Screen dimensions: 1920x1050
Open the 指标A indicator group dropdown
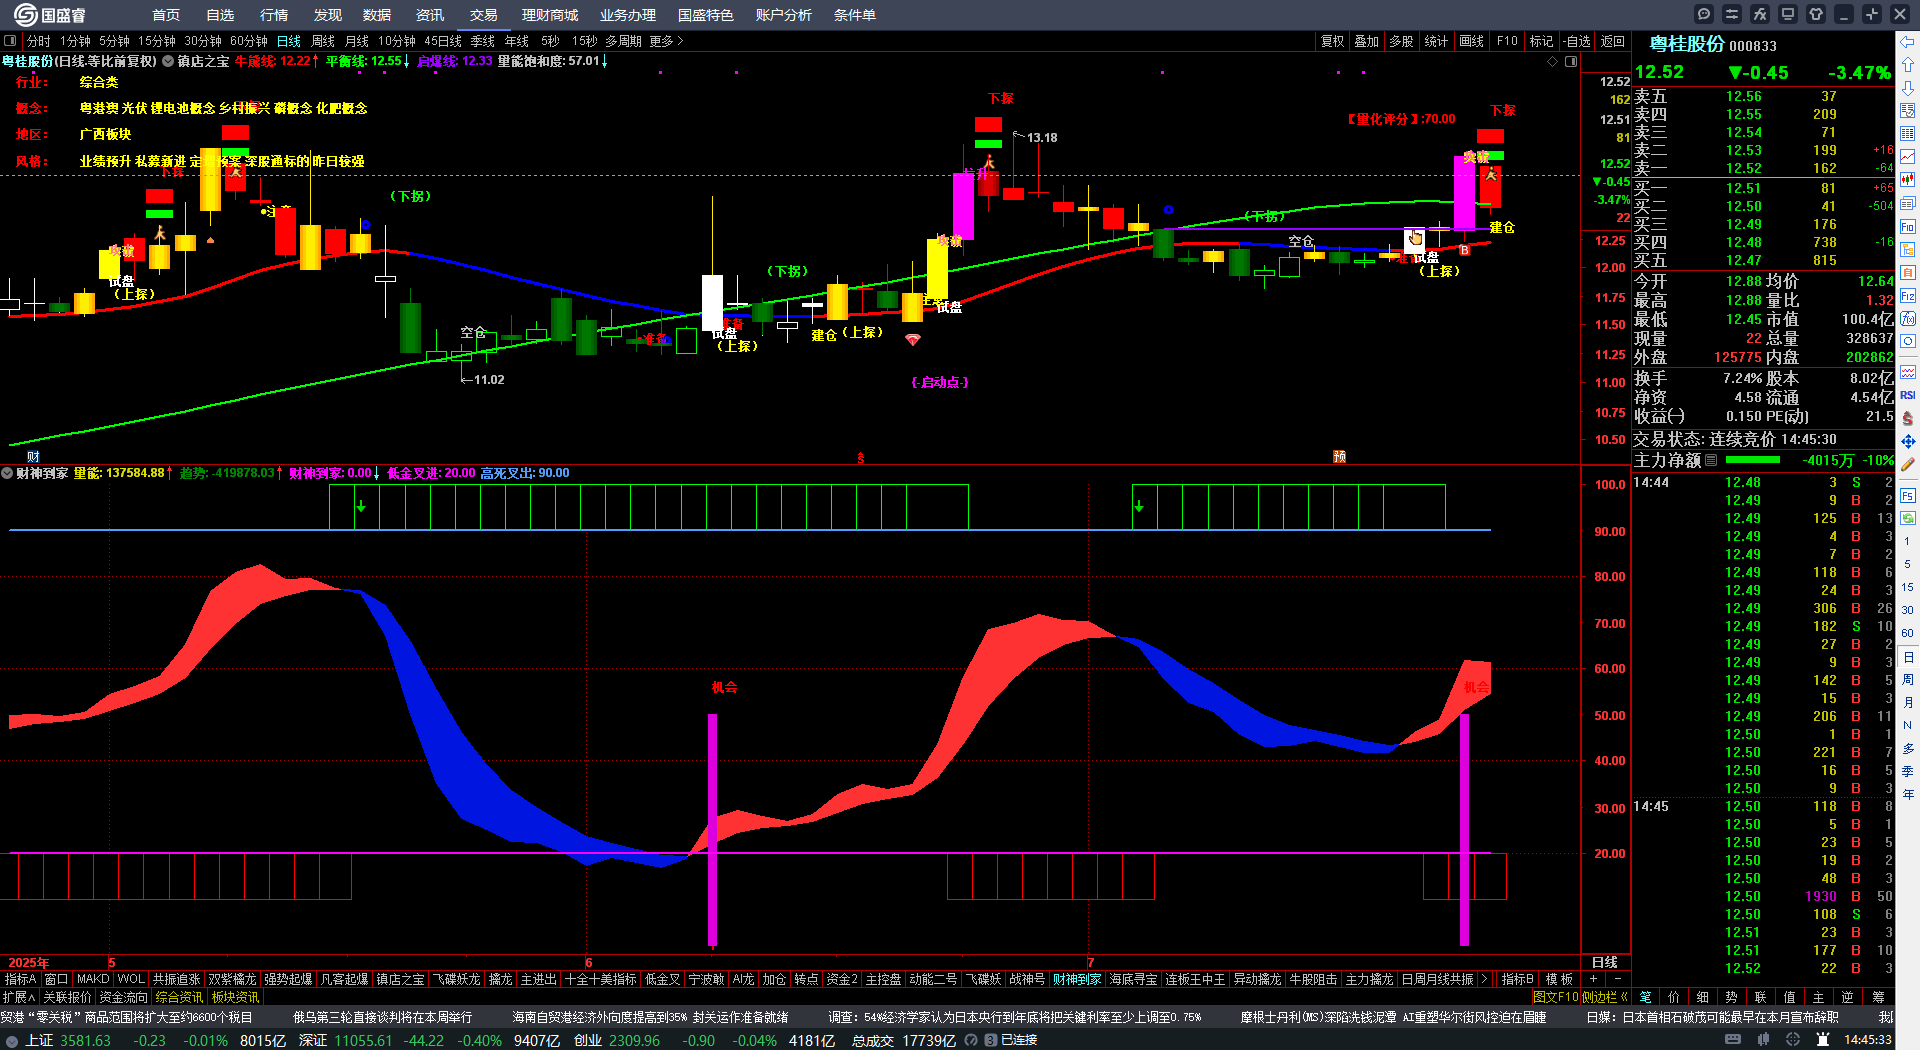[x=20, y=979]
